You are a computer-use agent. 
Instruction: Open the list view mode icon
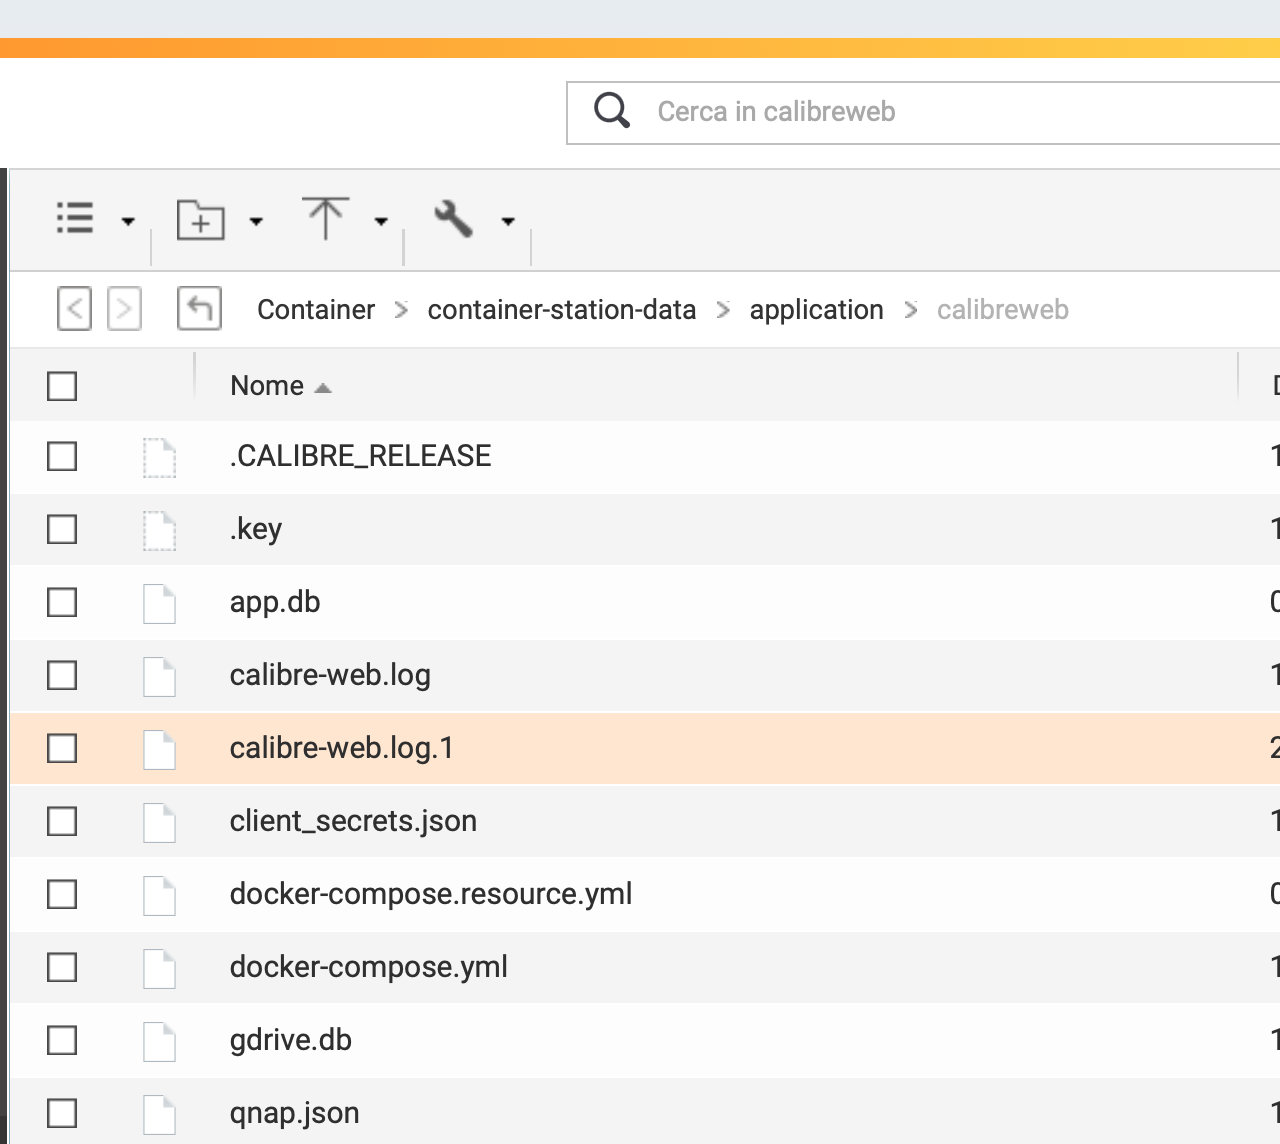click(x=75, y=218)
